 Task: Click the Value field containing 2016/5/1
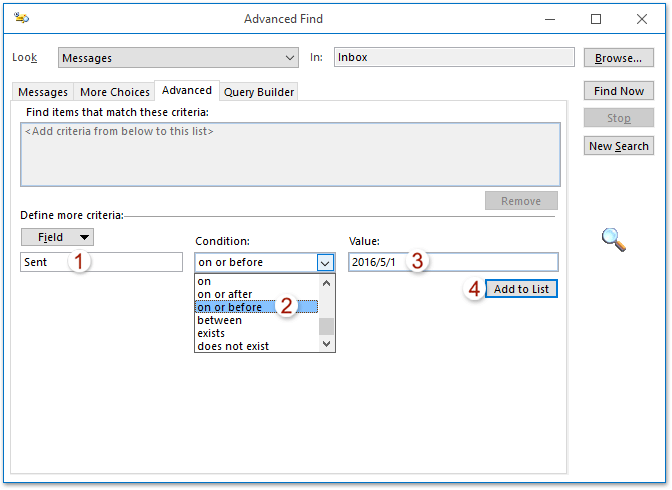pyautogui.click(x=453, y=262)
